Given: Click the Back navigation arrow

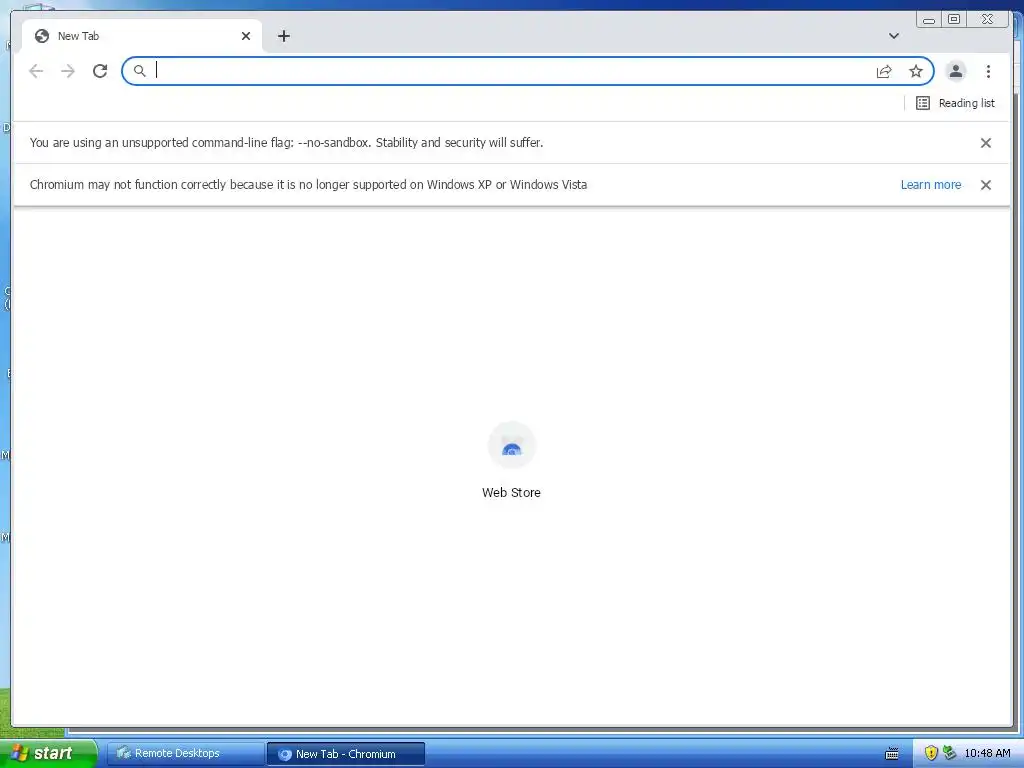Looking at the screenshot, I should coord(36,71).
